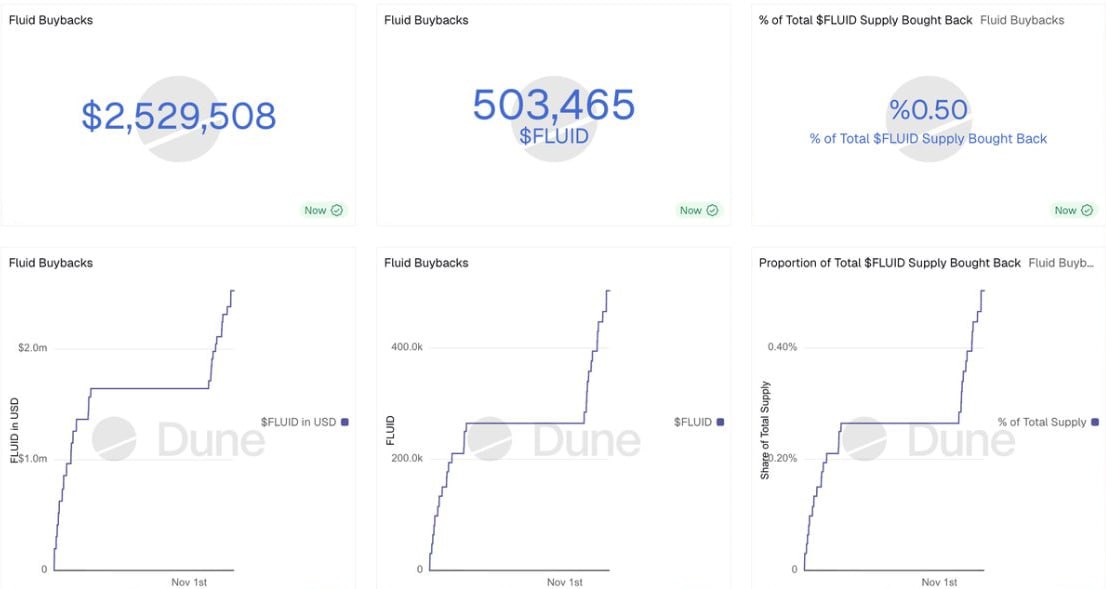Open truncated "Fluid Buyb..." link in the Proportion chart header

coord(1061,263)
